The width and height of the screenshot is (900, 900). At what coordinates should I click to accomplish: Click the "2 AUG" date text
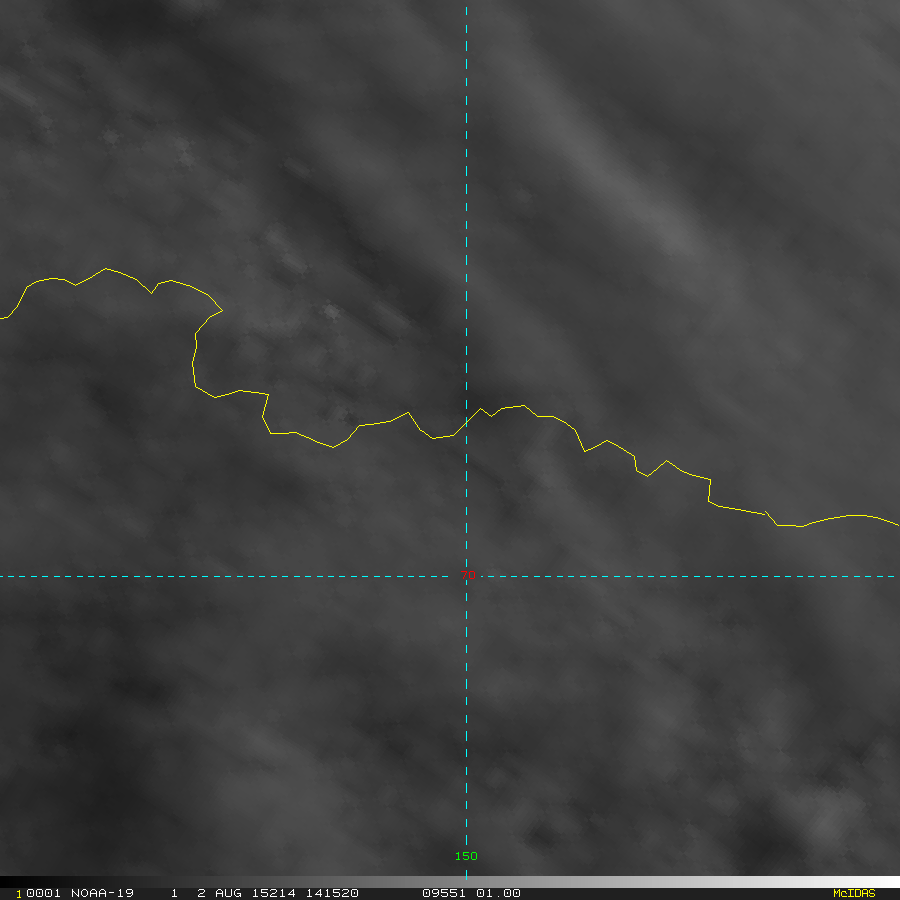coord(221,893)
